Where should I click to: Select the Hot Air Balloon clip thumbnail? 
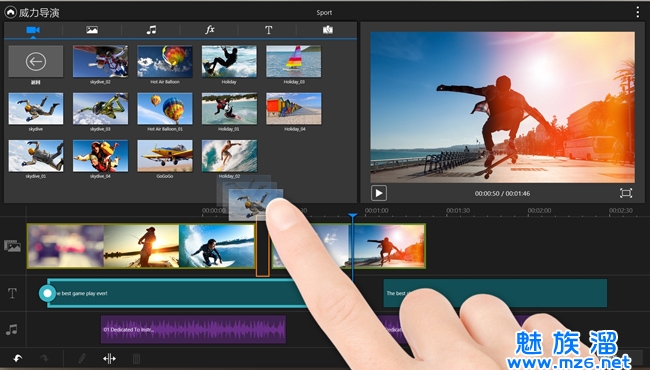[165, 61]
